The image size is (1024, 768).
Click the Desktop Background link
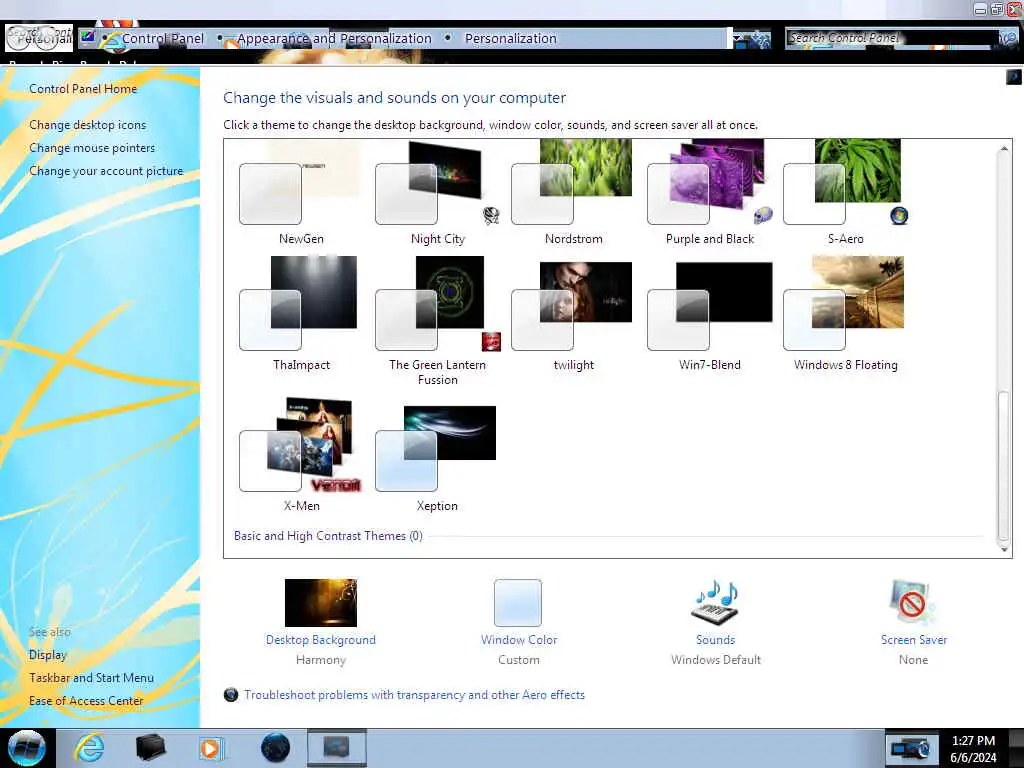pyautogui.click(x=321, y=640)
